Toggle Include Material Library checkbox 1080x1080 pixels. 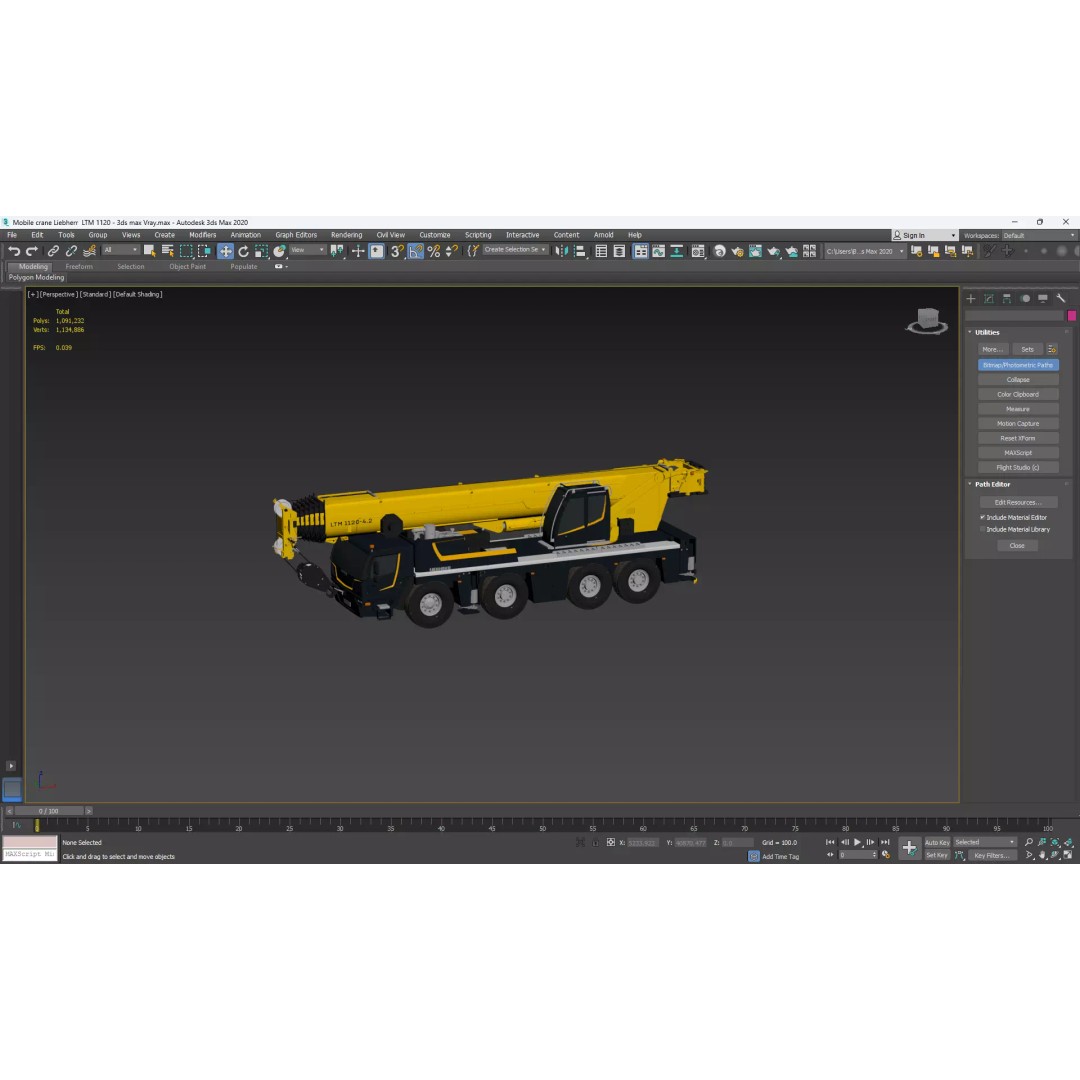pyautogui.click(x=983, y=530)
